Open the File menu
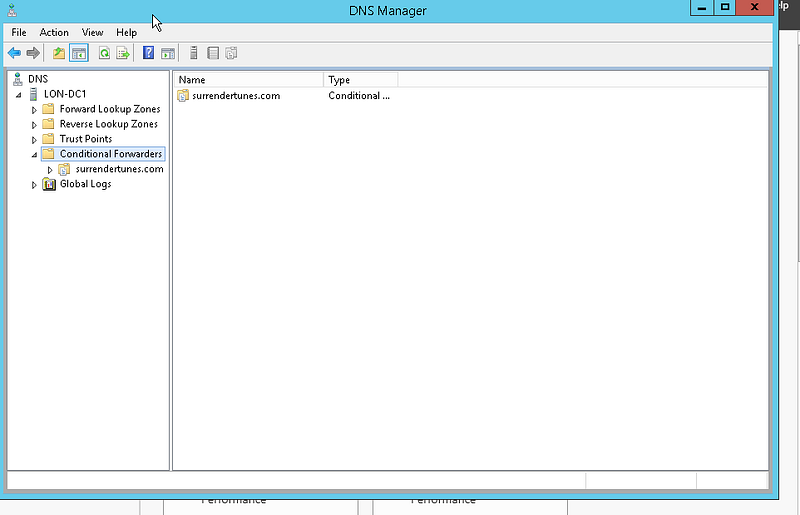 (19, 32)
